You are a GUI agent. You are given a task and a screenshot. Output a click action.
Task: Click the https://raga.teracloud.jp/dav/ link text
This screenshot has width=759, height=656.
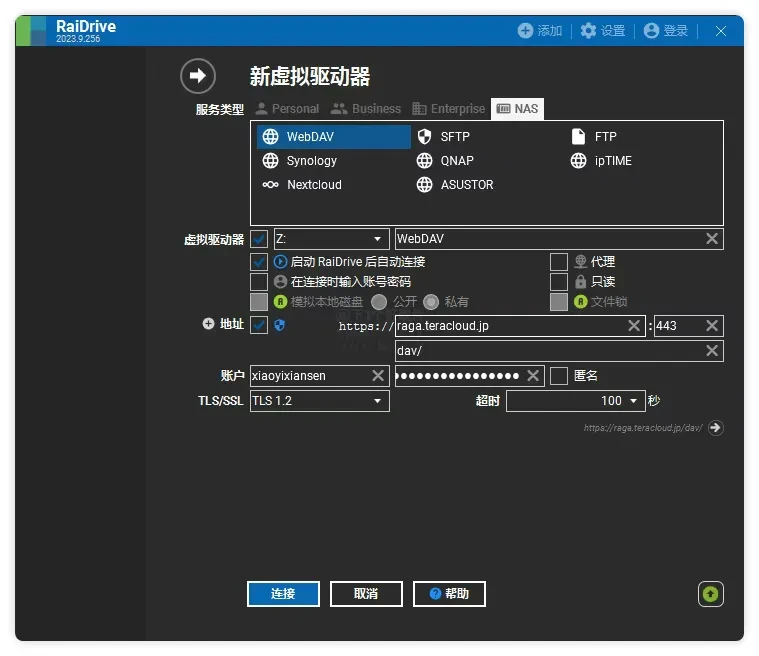tap(643, 428)
